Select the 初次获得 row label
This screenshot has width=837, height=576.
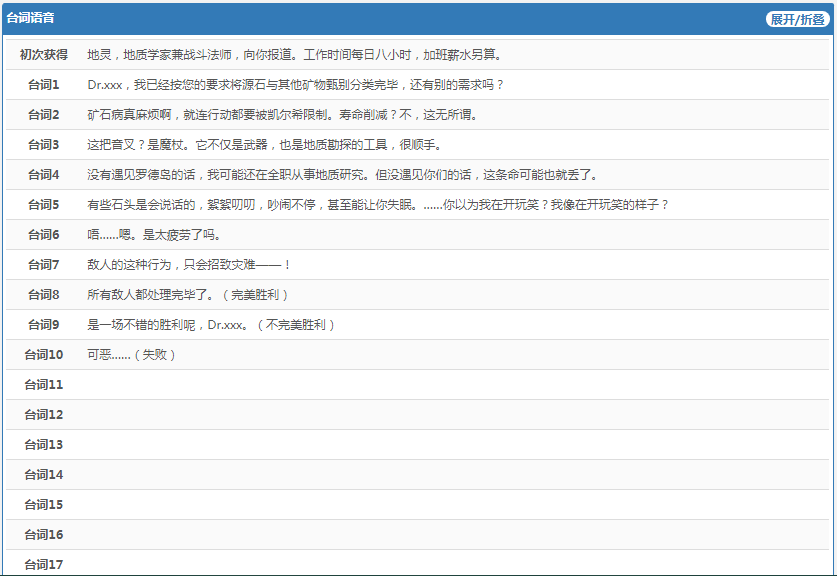tap(44, 55)
